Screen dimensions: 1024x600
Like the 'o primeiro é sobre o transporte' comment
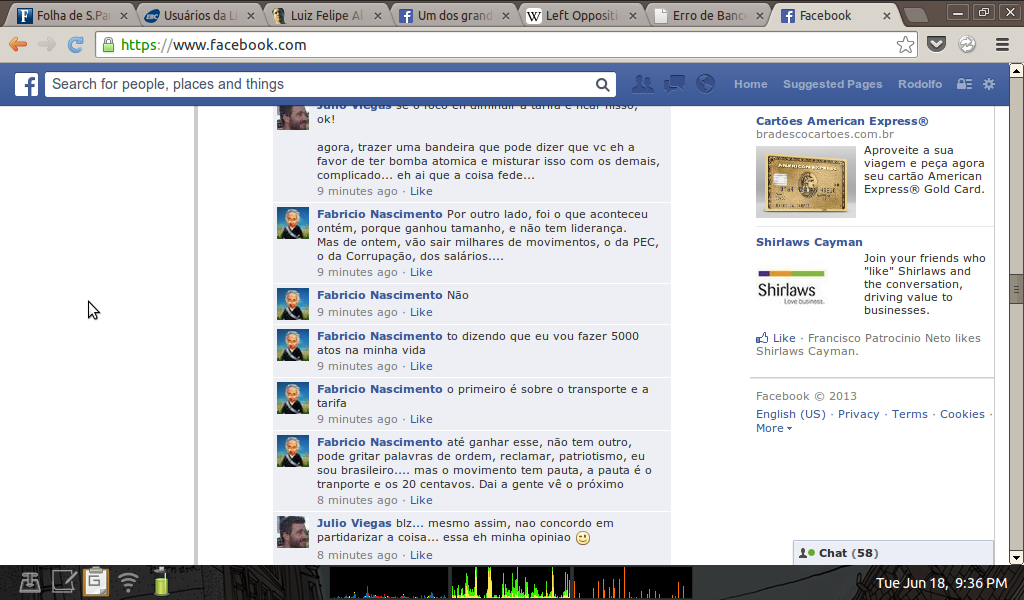coord(421,419)
